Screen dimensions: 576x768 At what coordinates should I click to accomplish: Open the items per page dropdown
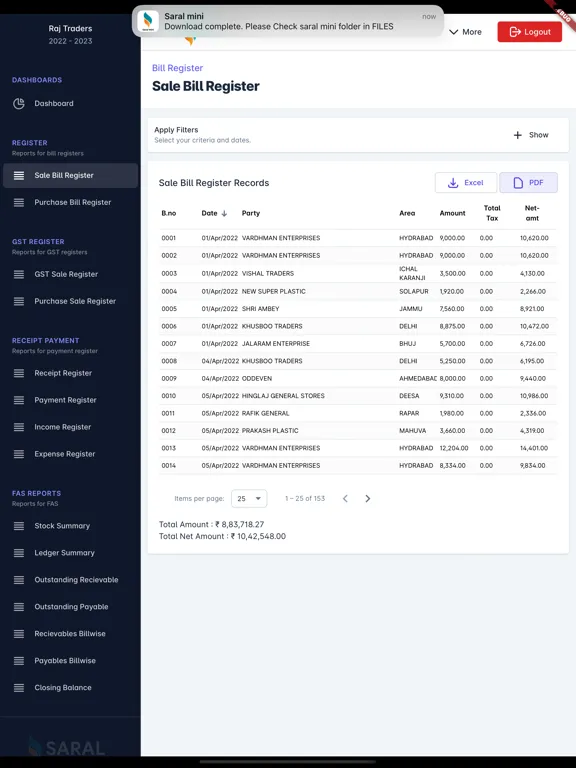(x=249, y=499)
